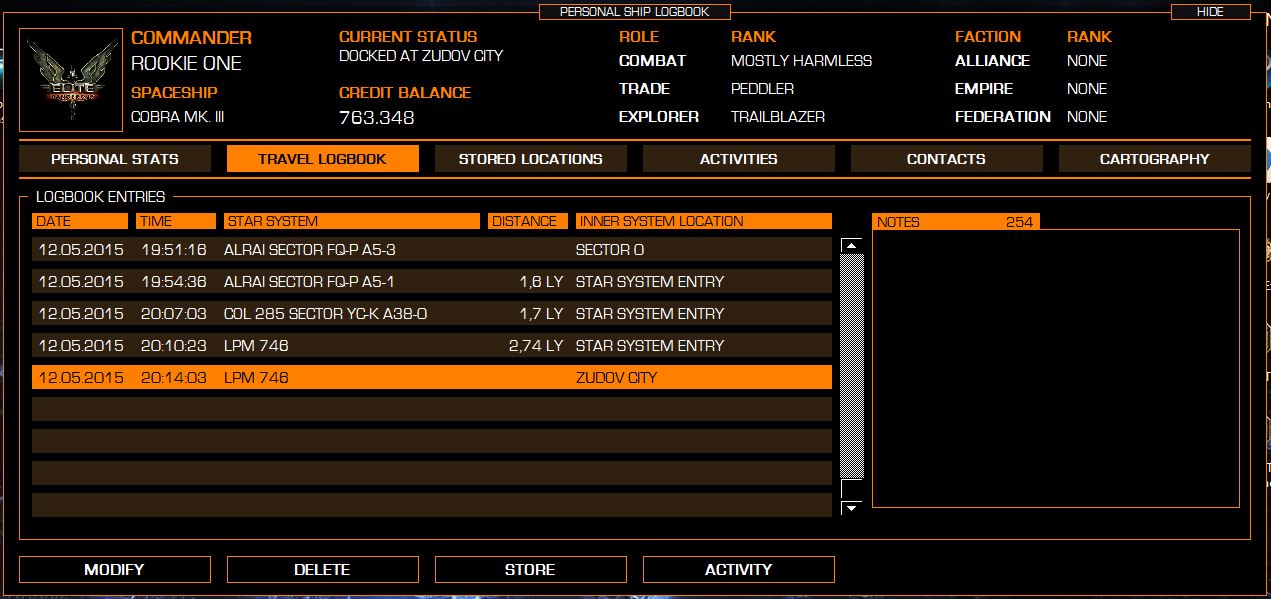Switch to the Activities tab
The image size is (1271, 599).
738,159
